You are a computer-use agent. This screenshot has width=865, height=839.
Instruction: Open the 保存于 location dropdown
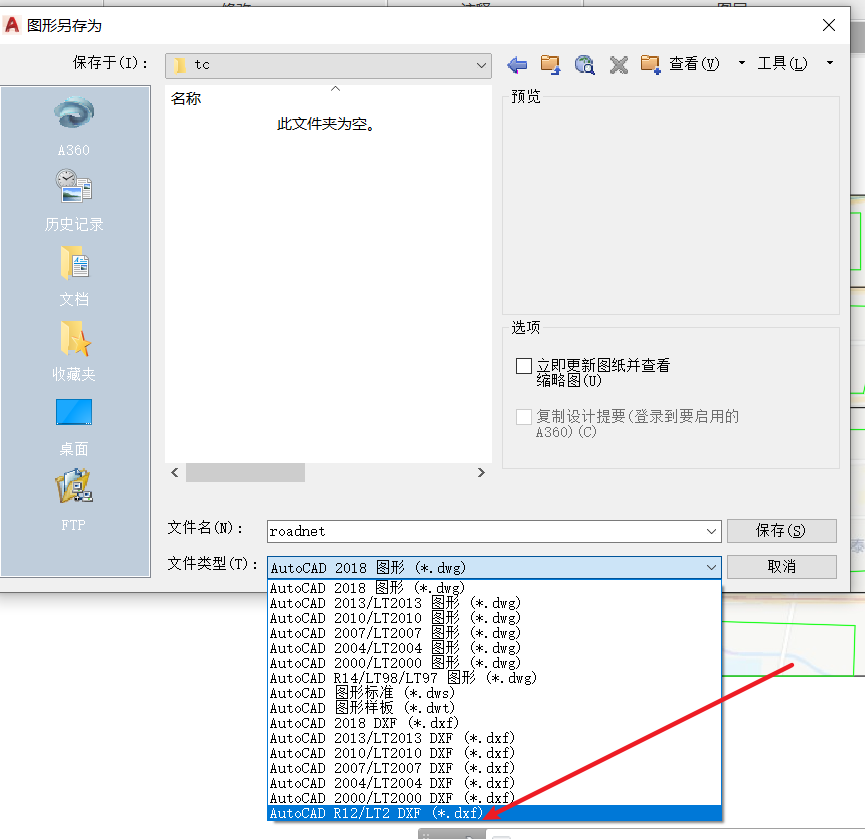click(484, 64)
